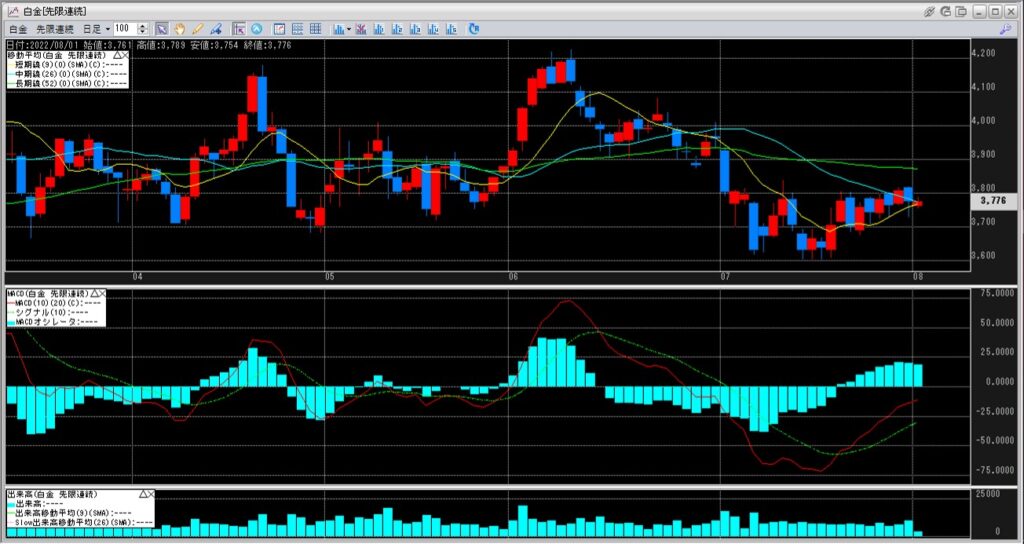Screen dimensions: 1024x544
Task: Switch to grid split chart layout
Action: (x=315, y=29)
